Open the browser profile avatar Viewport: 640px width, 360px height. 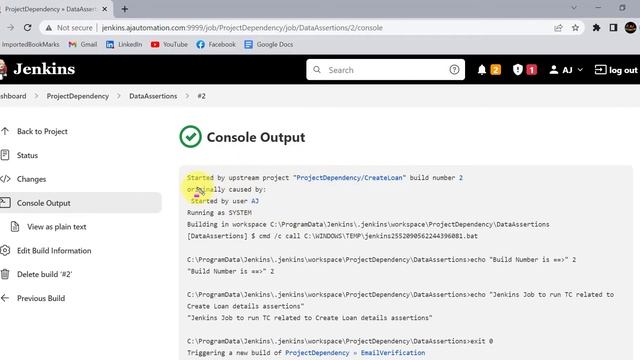(x=630, y=28)
